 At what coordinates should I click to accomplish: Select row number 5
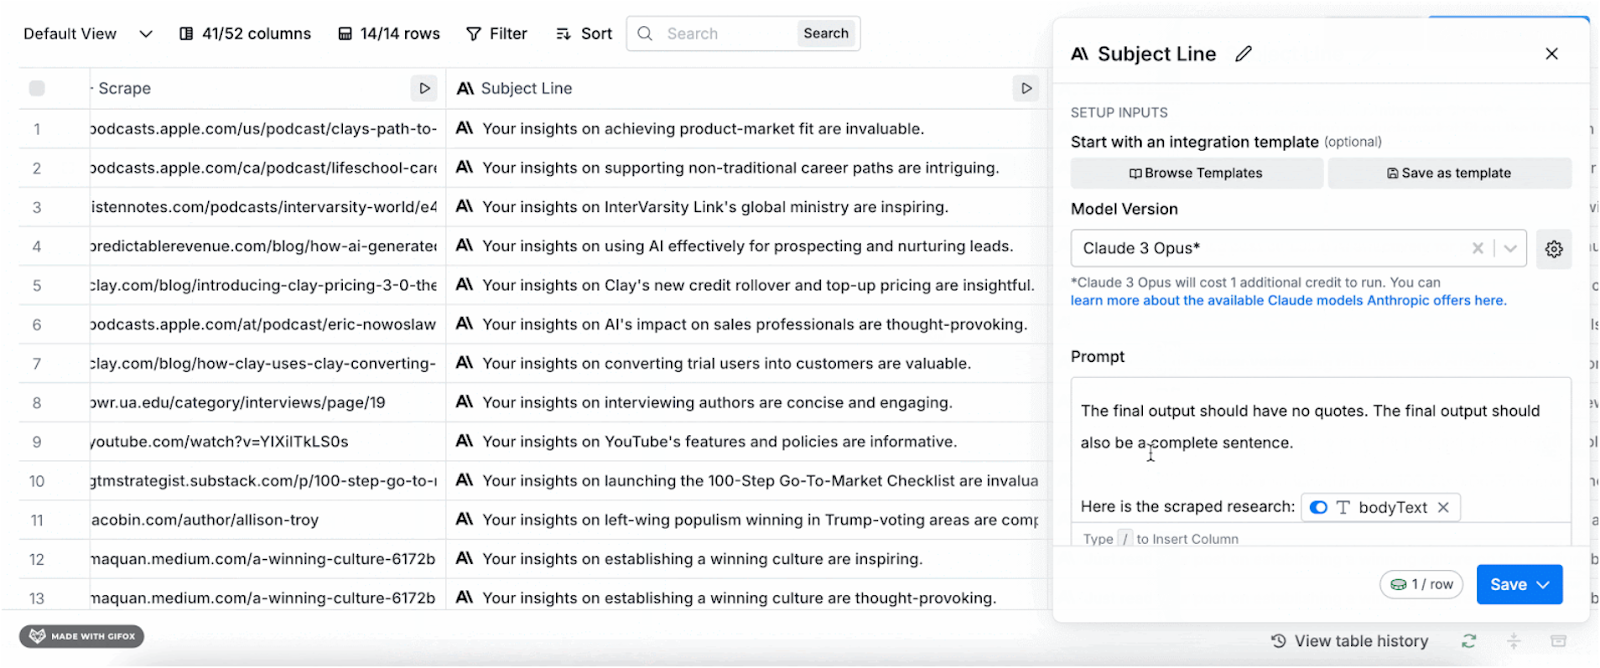pyautogui.click(x=37, y=285)
